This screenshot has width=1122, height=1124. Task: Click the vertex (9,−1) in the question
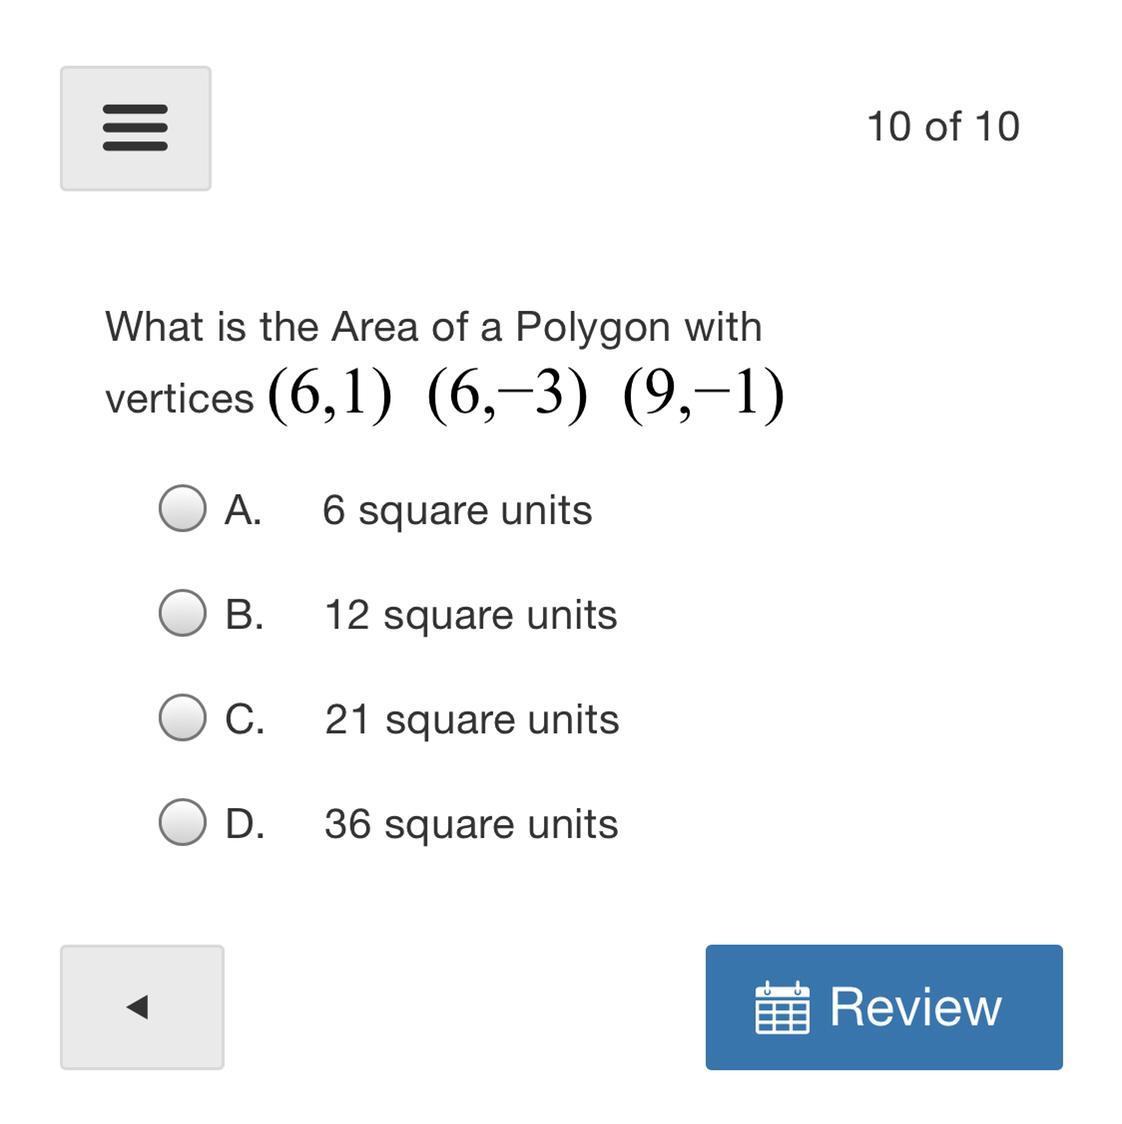pyautogui.click(x=702, y=396)
